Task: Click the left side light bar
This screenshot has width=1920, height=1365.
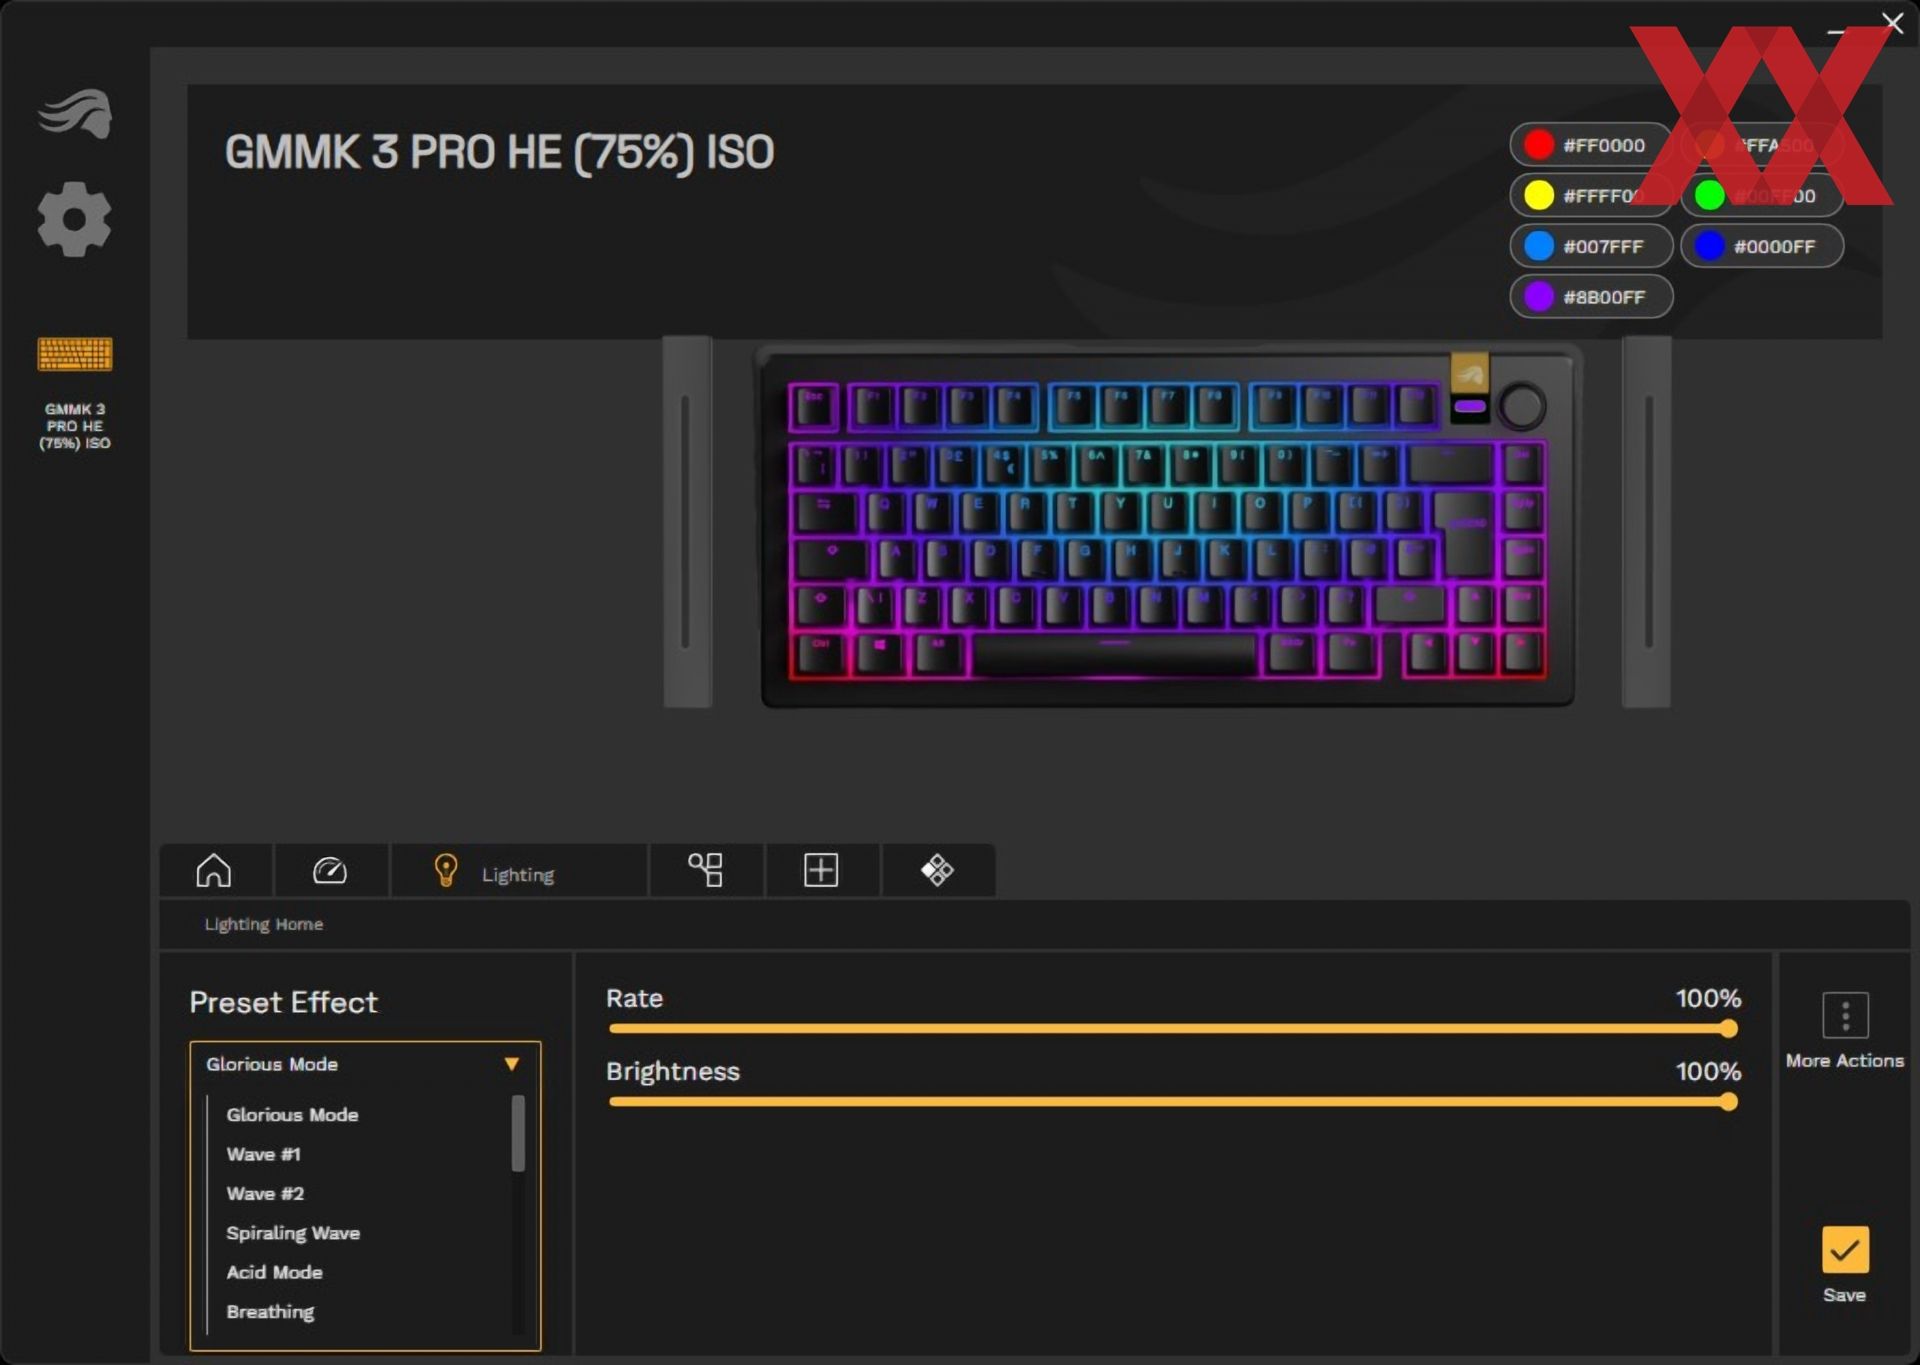Action: click(687, 522)
